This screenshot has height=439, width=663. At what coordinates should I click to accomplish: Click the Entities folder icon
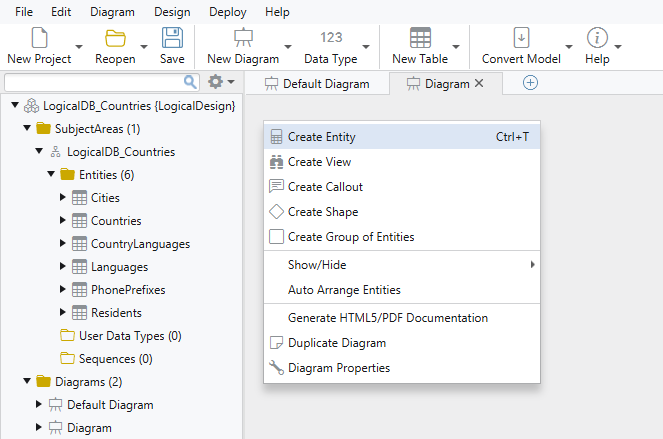point(67,175)
